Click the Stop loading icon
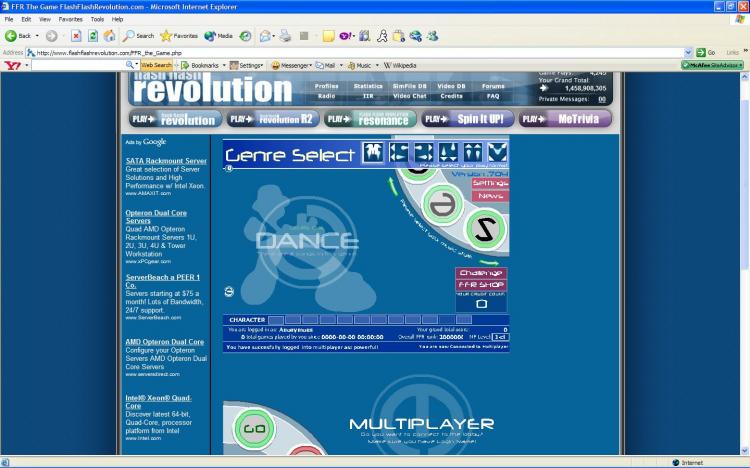 point(76,36)
